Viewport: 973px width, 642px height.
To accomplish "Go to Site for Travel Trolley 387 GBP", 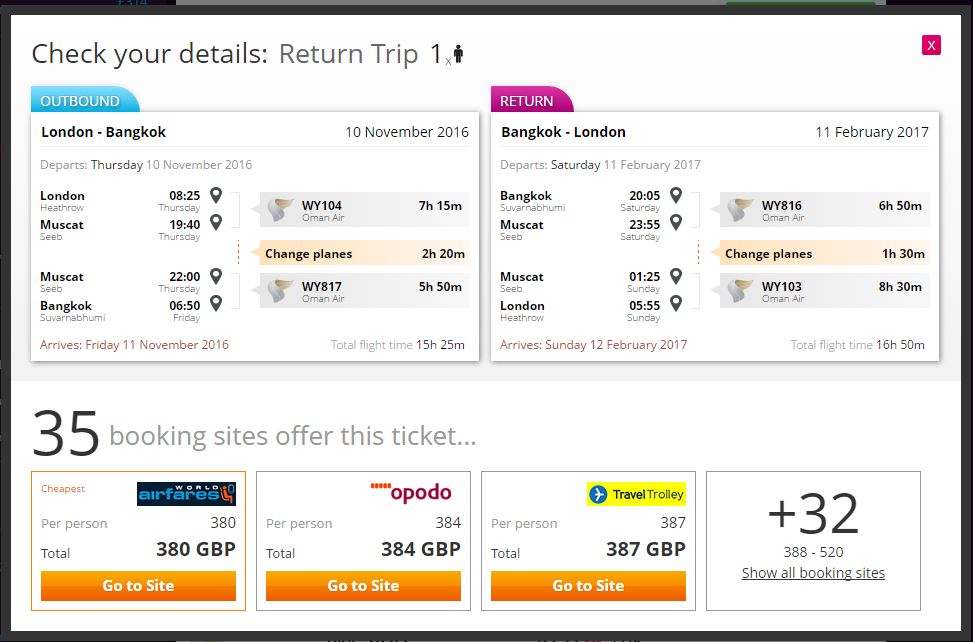I will click(588, 586).
